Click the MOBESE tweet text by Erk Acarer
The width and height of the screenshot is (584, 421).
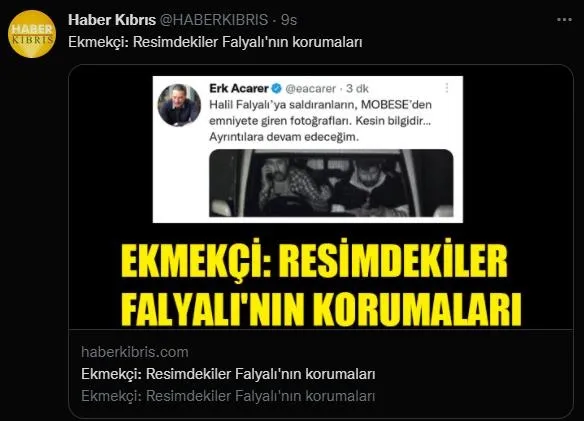point(320,121)
